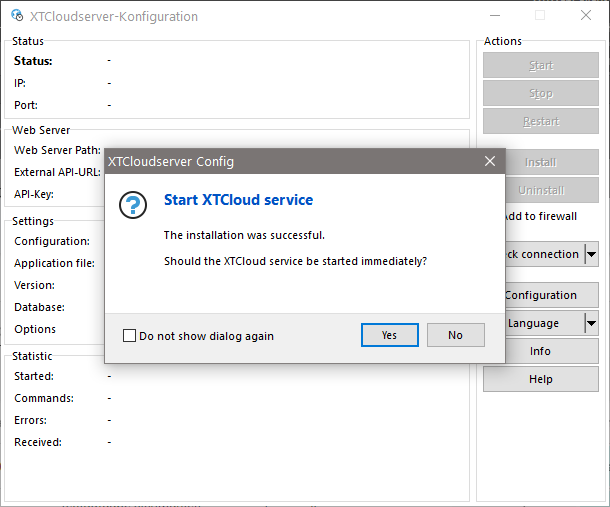Image resolution: width=610 pixels, height=507 pixels.
Task: Expand the Language dropdown arrow
Action: [592, 323]
